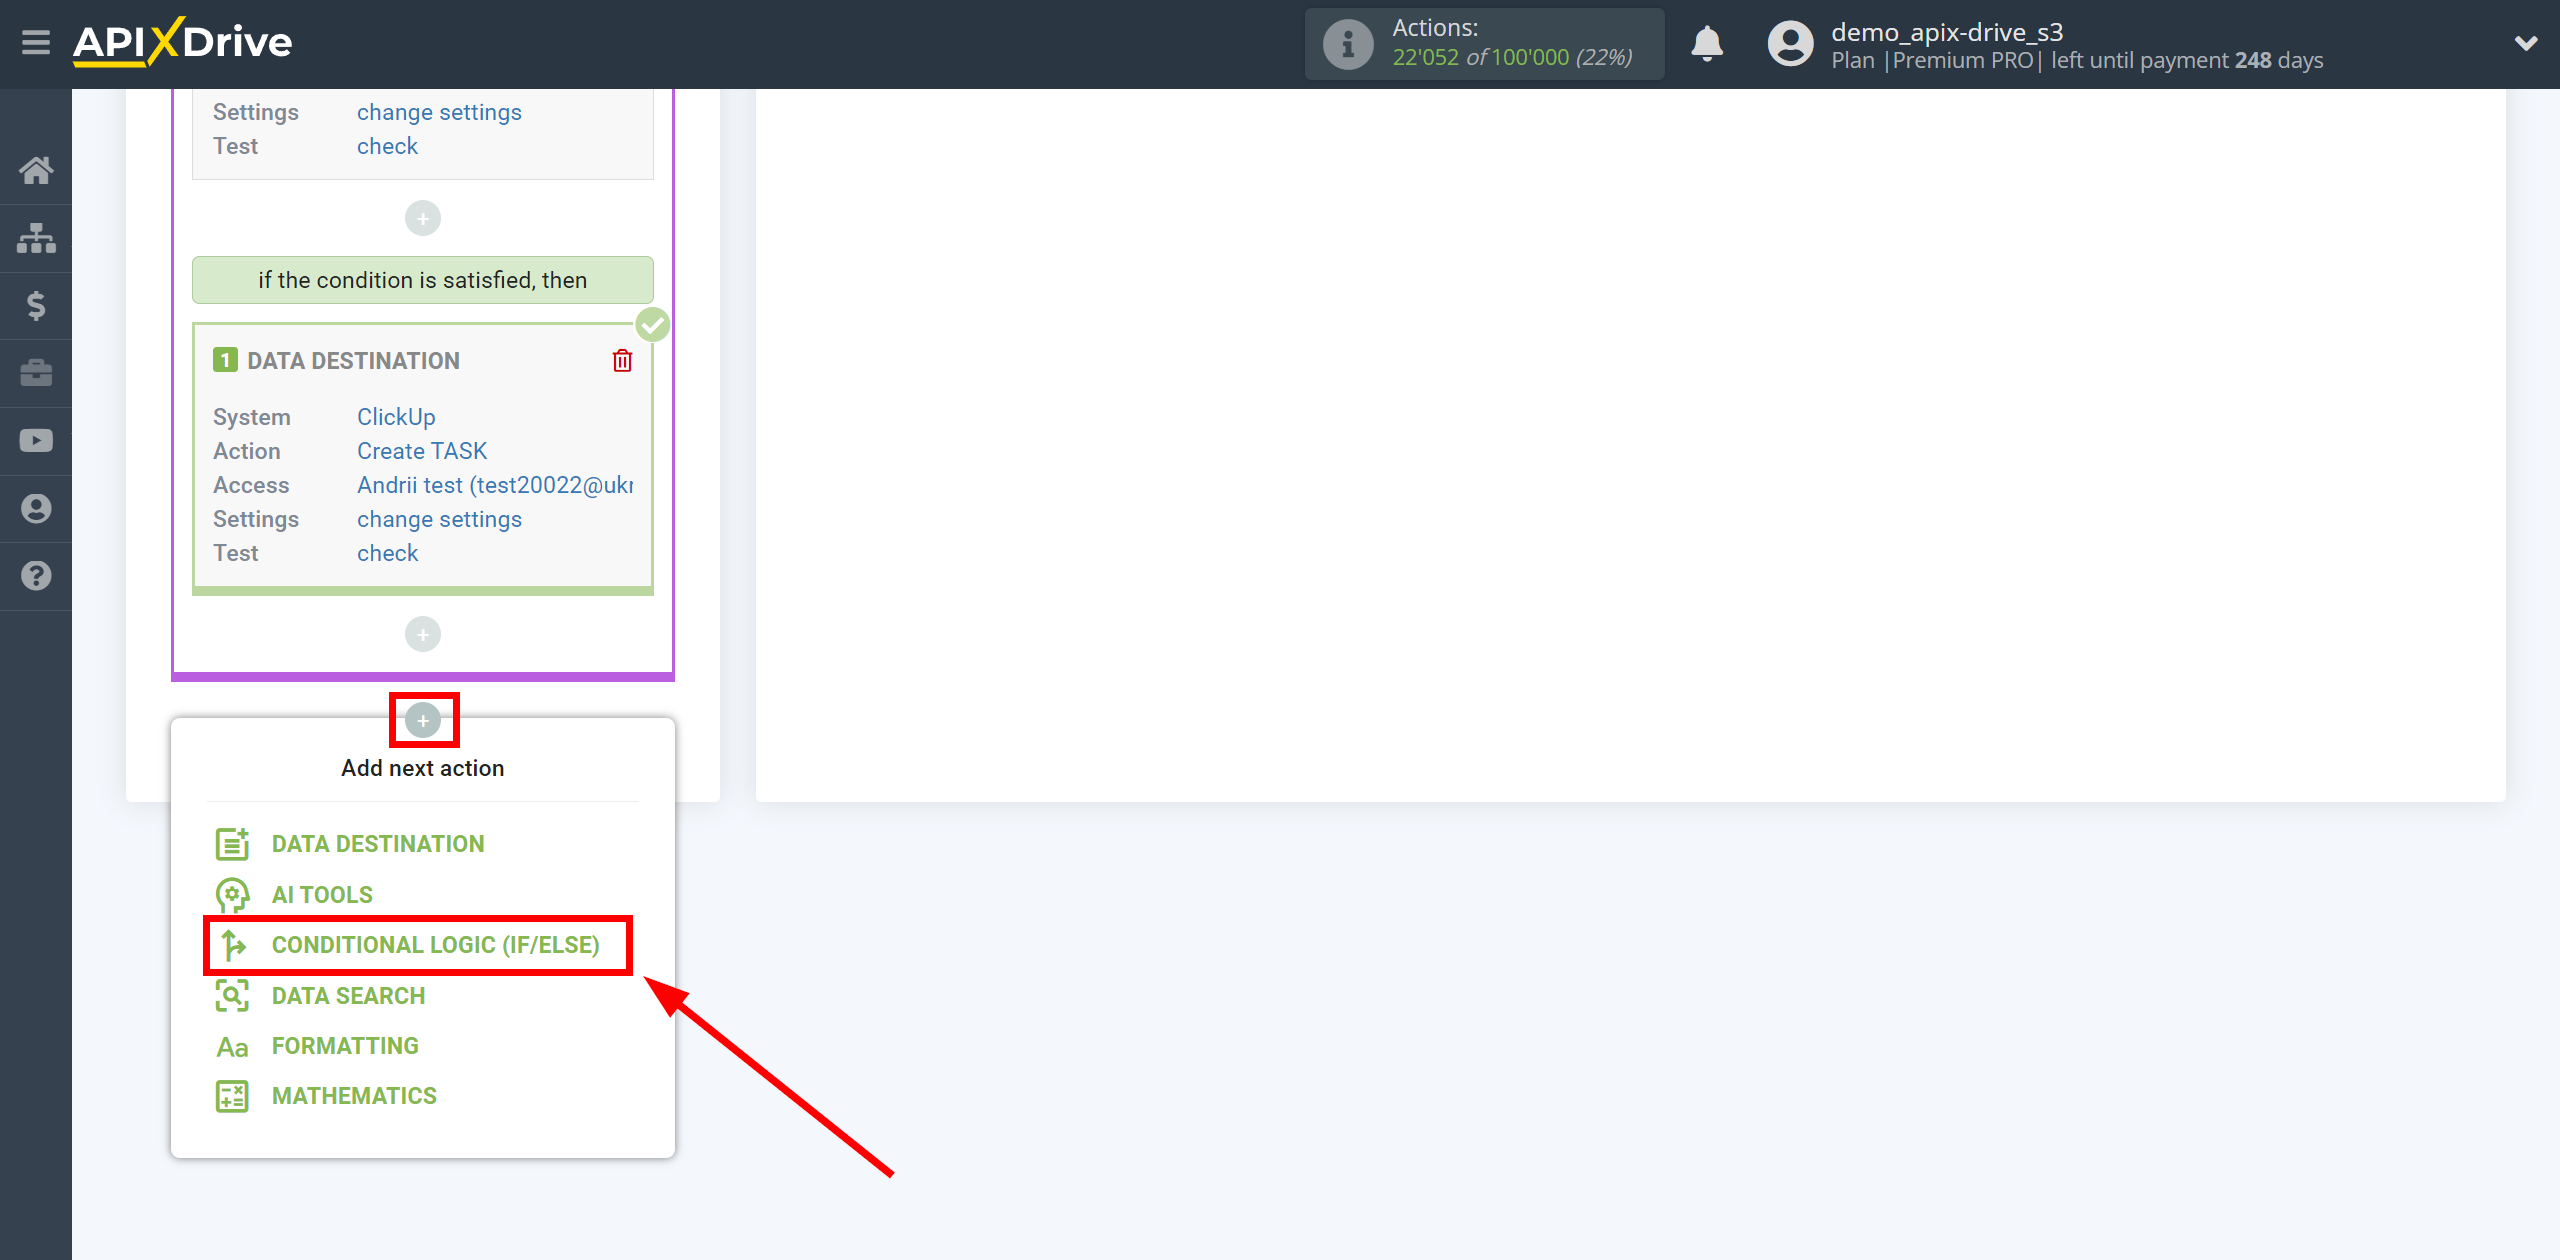Click the green checkmark toggle on DATA DESTINATION
The width and height of the screenshot is (2560, 1260).
[x=653, y=325]
